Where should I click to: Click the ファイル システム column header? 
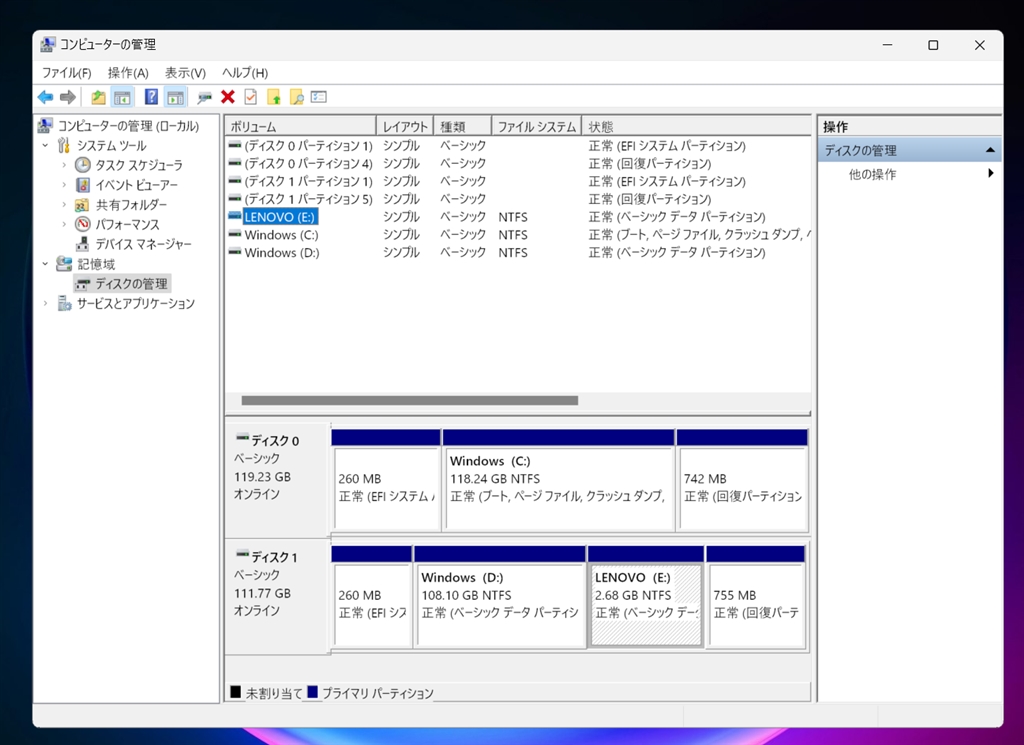(x=537, y=127)
